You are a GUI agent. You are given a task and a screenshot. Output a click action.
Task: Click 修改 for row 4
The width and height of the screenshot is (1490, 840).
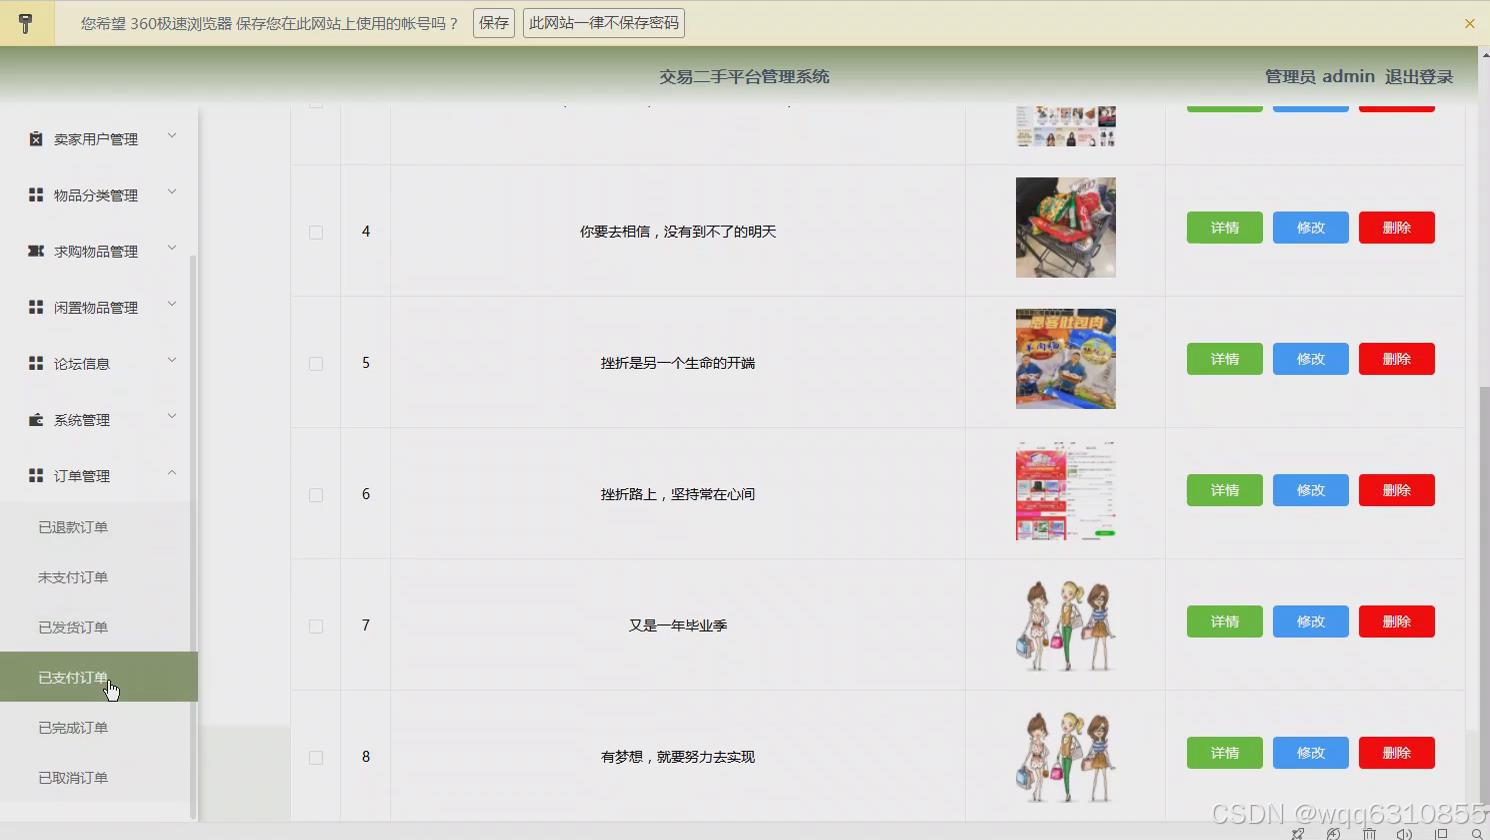coord(1311,228)
